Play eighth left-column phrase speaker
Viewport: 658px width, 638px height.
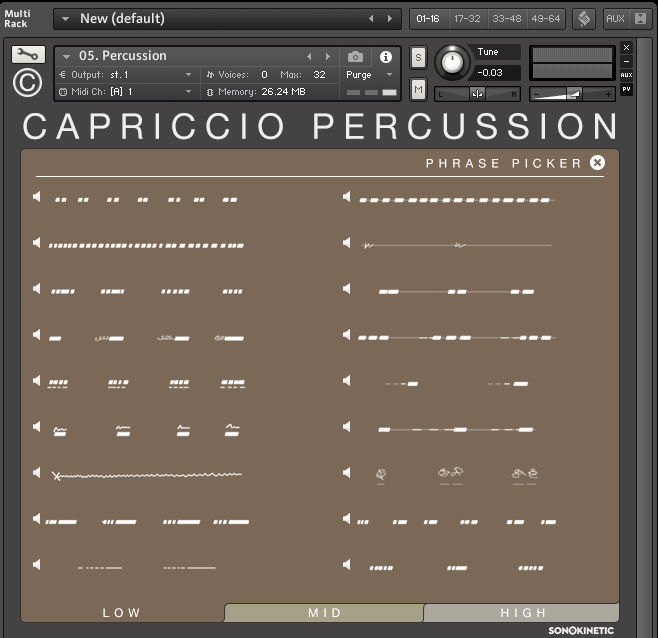(x=37, y=519)
